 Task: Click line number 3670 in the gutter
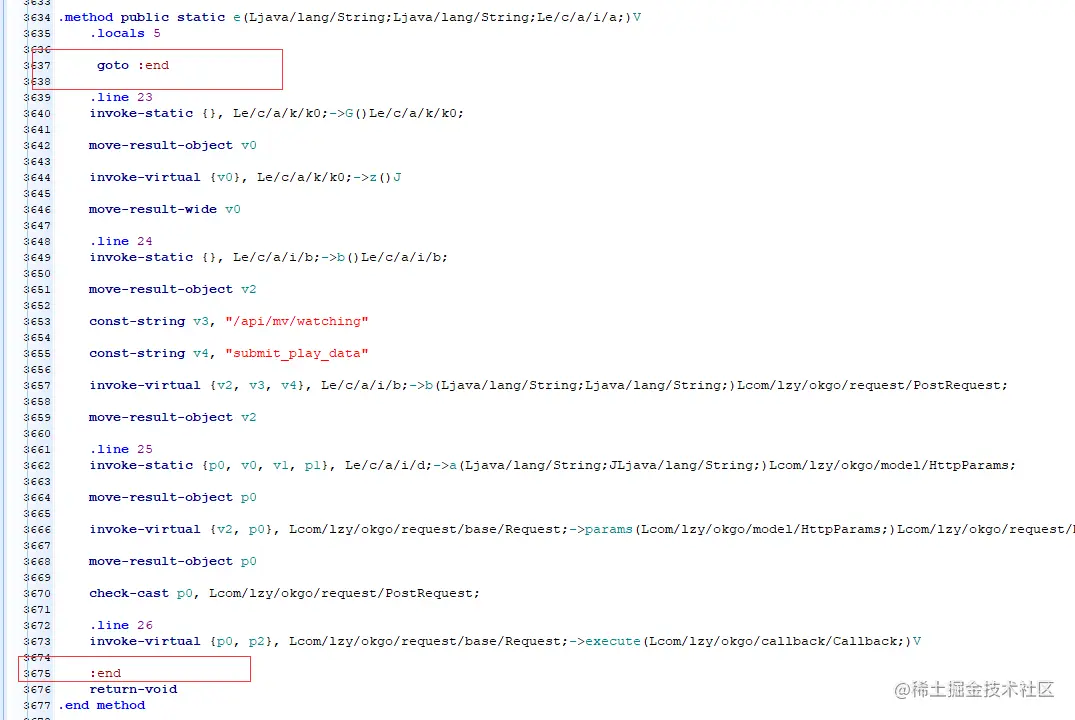point(37,593)
